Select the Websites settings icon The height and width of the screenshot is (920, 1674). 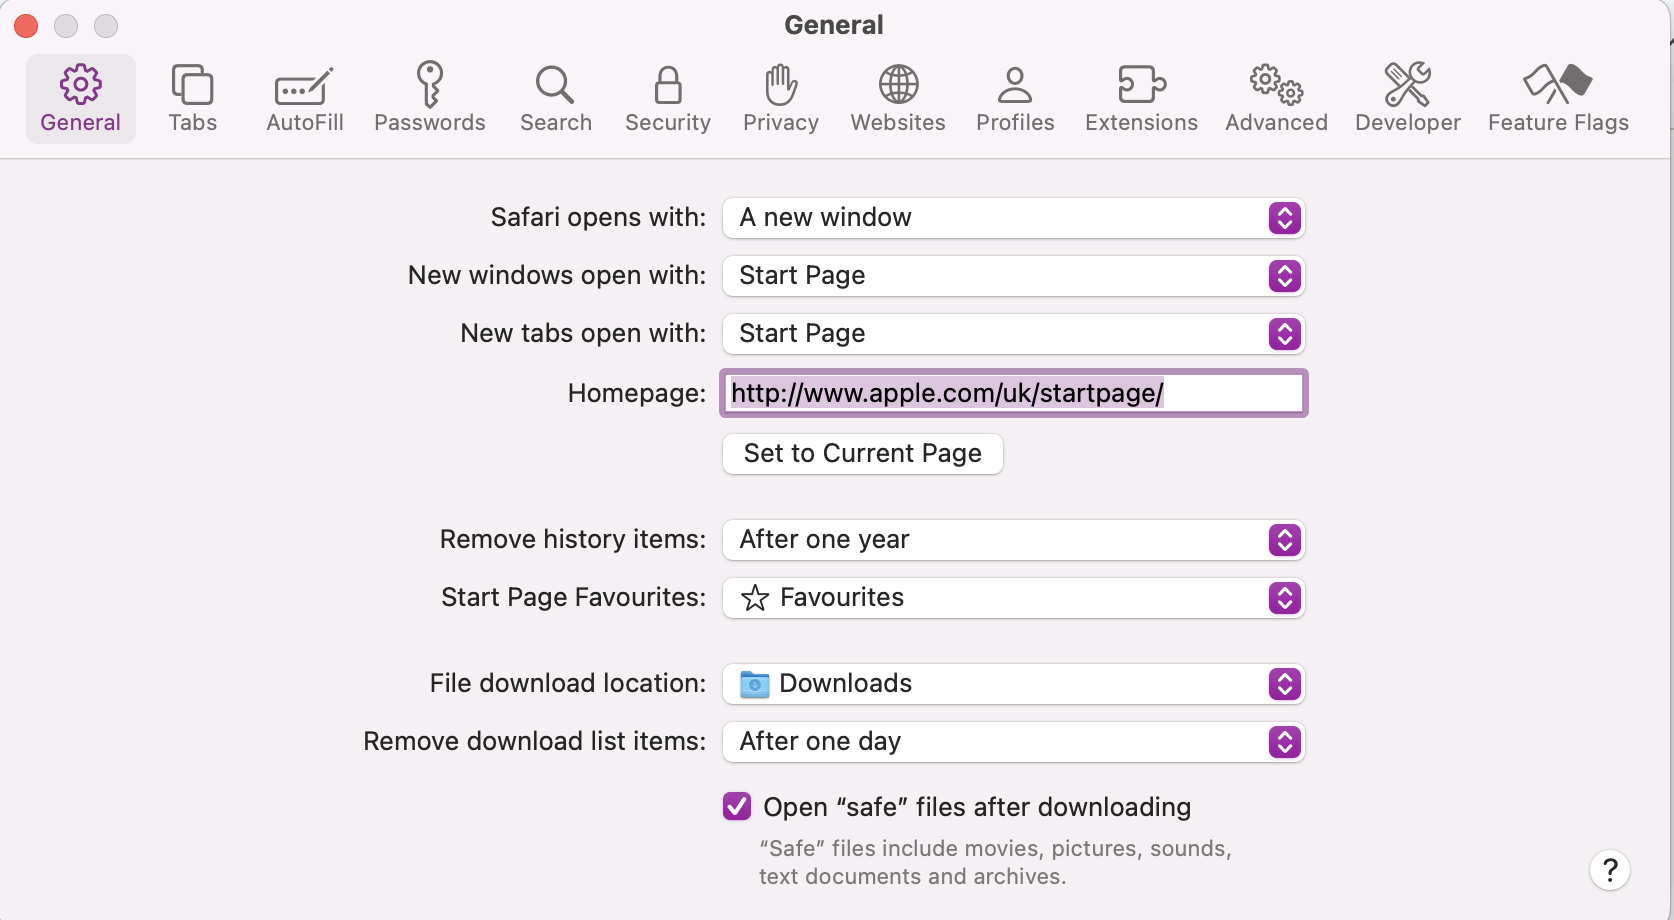[x=897, y=98]
